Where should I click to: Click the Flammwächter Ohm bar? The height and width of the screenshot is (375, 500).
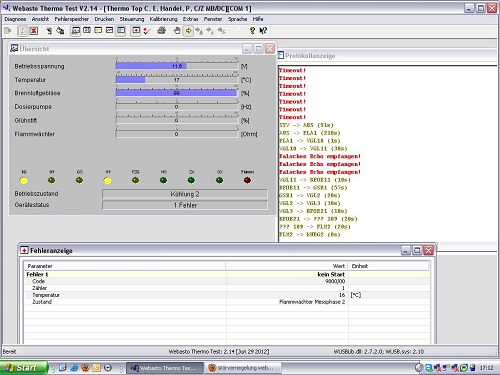177,134
